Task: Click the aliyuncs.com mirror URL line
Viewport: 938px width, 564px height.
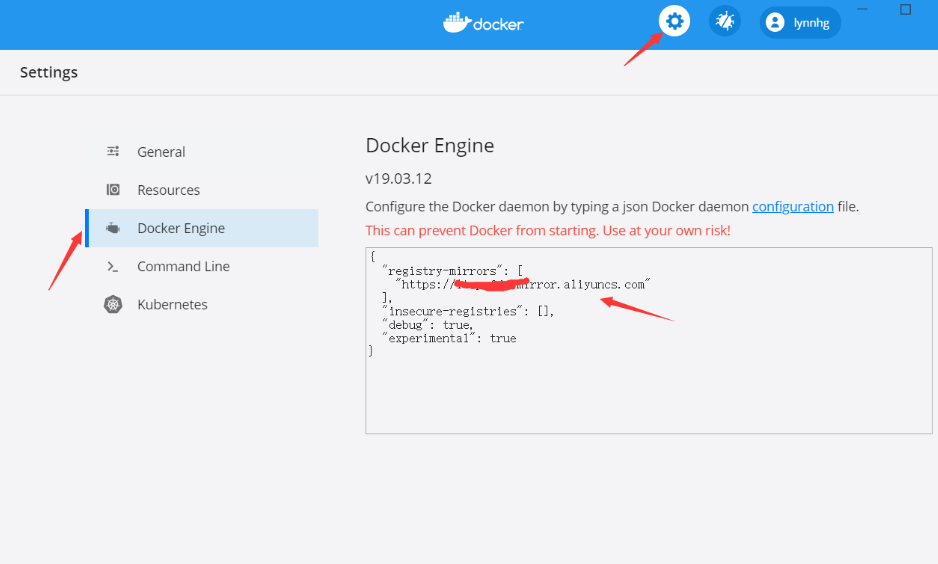Action: coord(522,285)
